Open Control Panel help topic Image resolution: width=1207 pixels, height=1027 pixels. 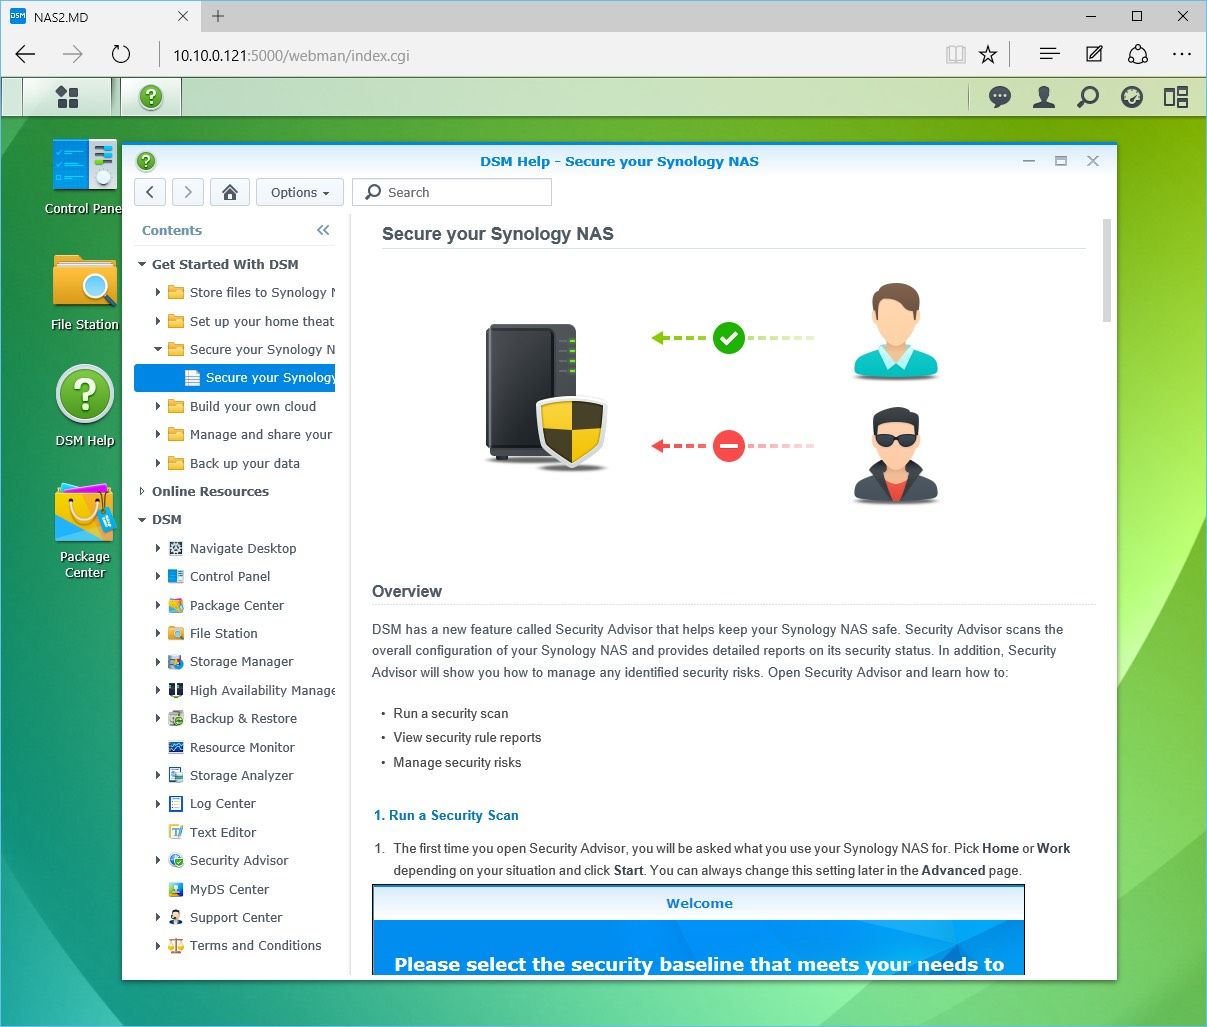pyautogui.click(x=230, y=576)
